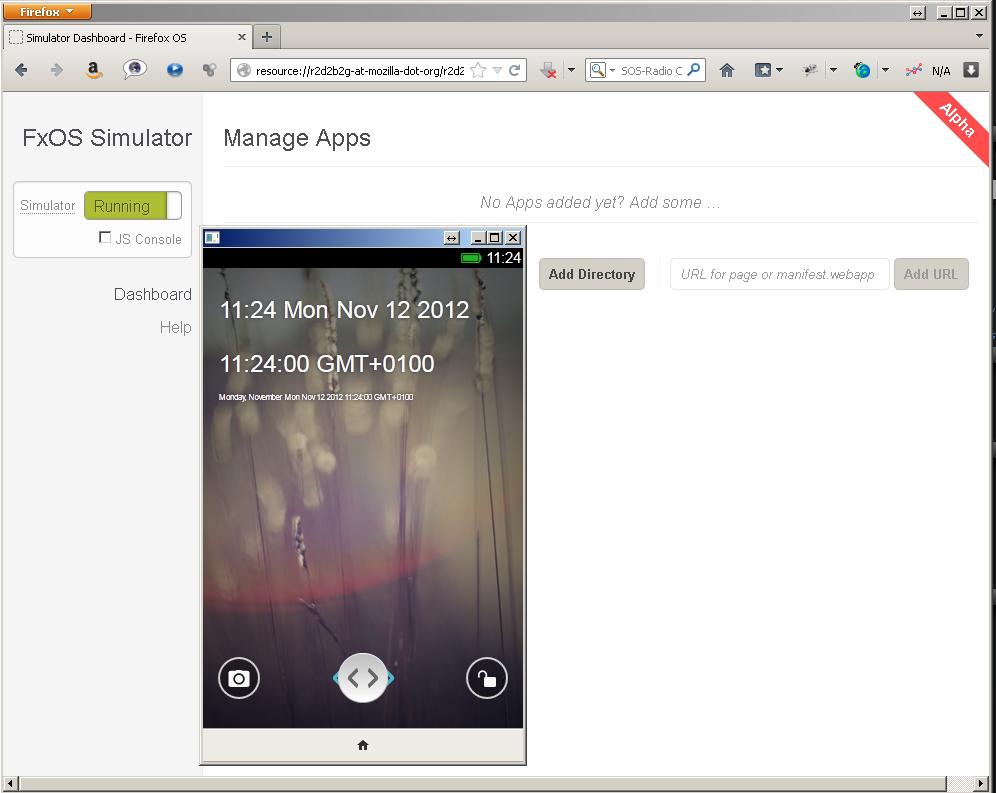The height and width of the screenshot is (793, 996).
Task: Enable the JS Console checkbox
Action: click(x=105, y=238)
